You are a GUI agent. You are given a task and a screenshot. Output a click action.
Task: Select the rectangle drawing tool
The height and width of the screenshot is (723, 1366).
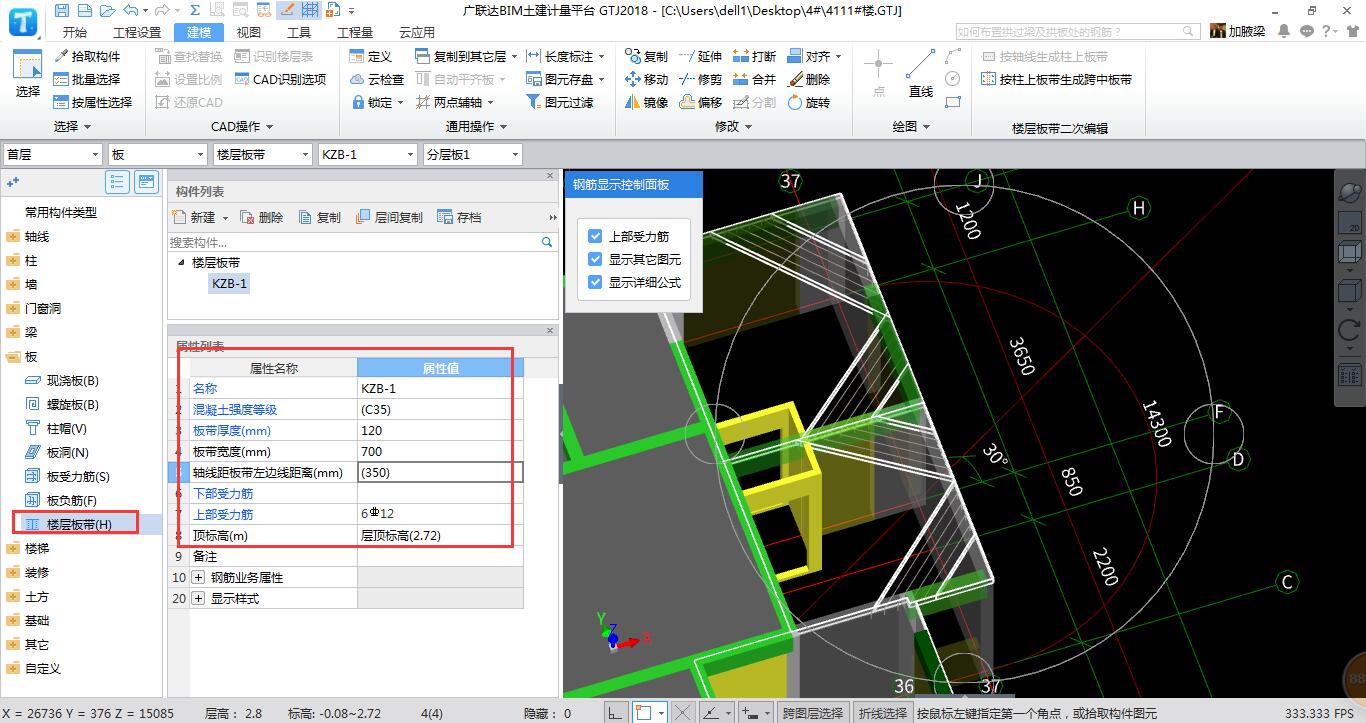(953, 102)
